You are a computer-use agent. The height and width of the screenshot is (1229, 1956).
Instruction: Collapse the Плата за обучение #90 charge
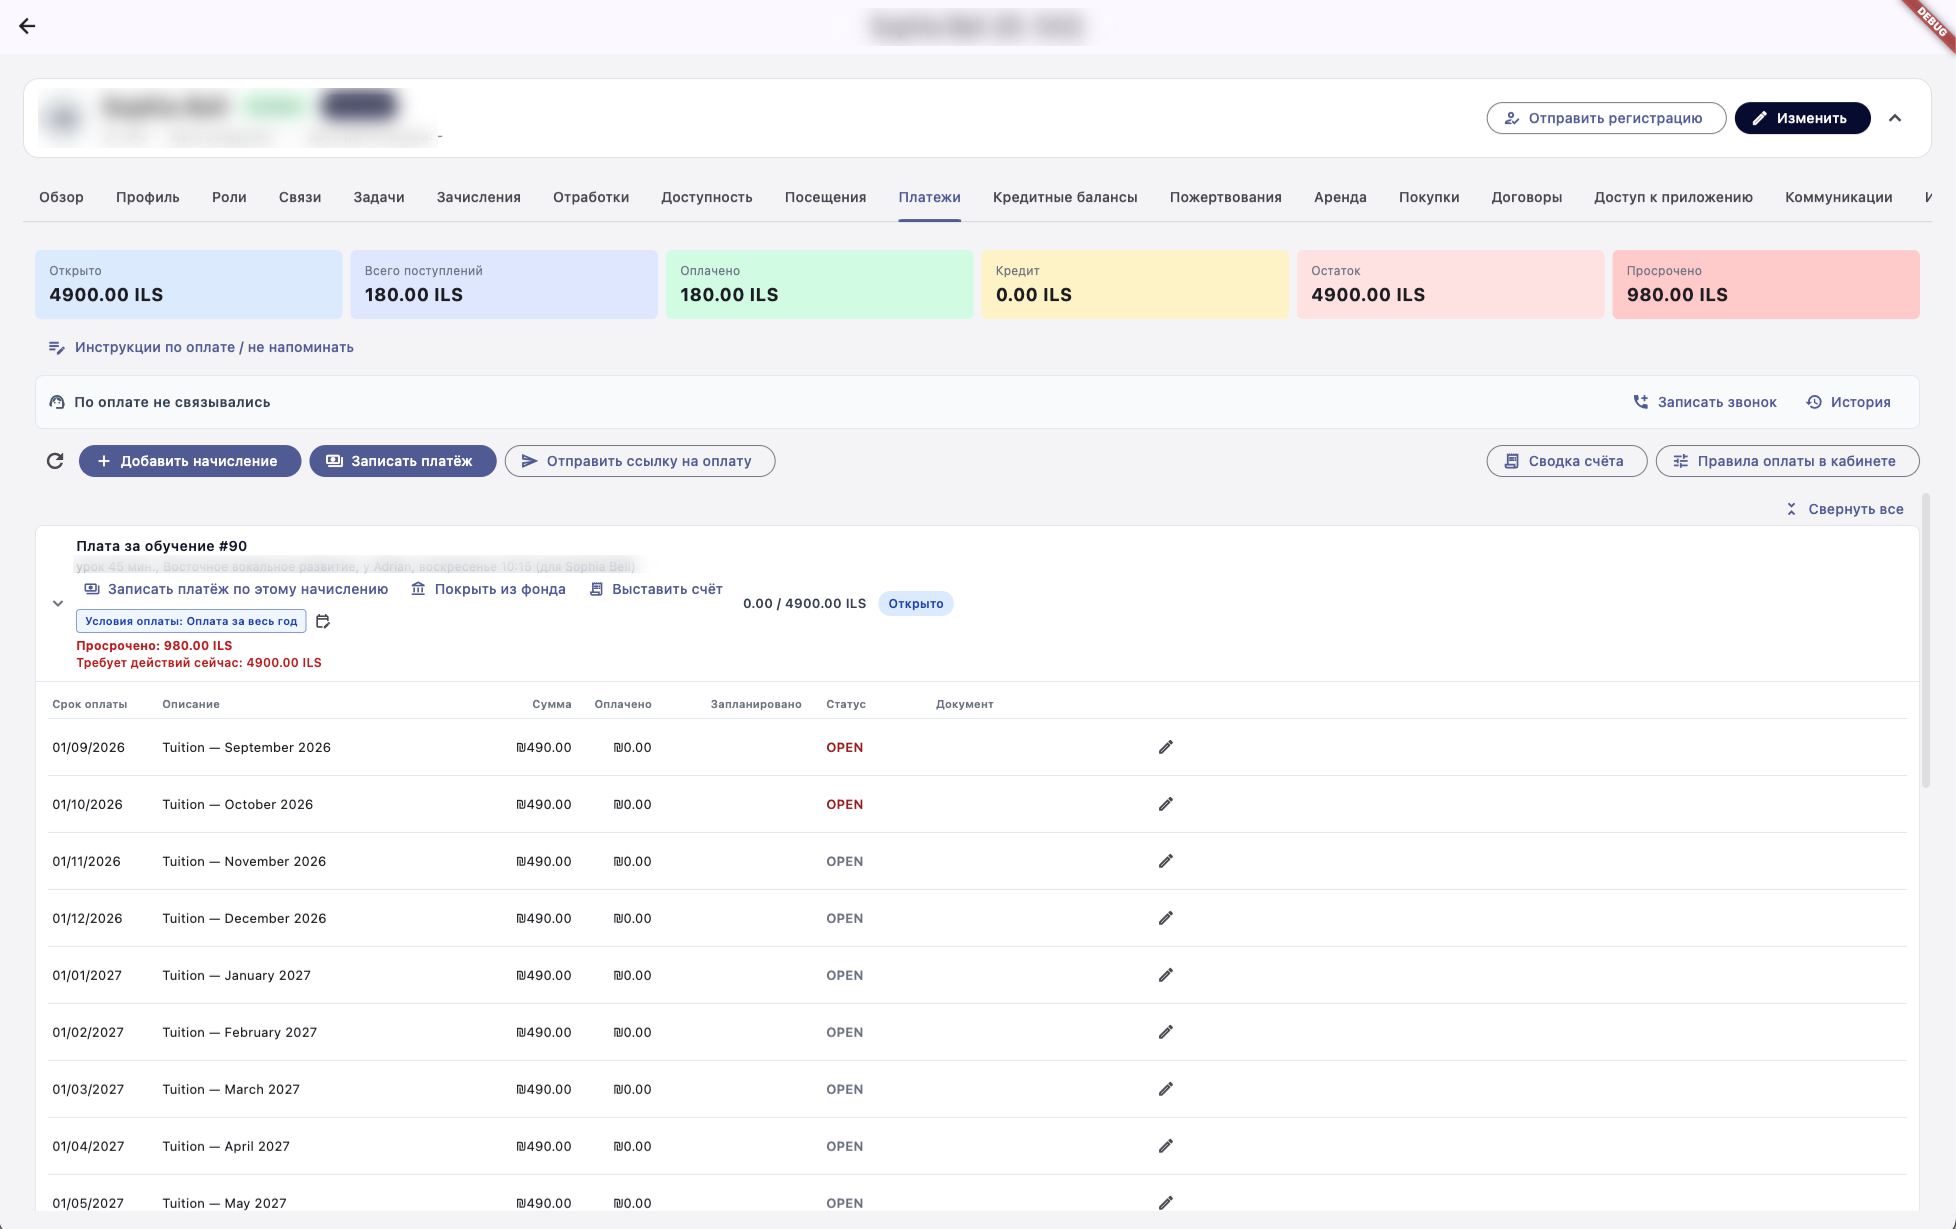[58, 603]
